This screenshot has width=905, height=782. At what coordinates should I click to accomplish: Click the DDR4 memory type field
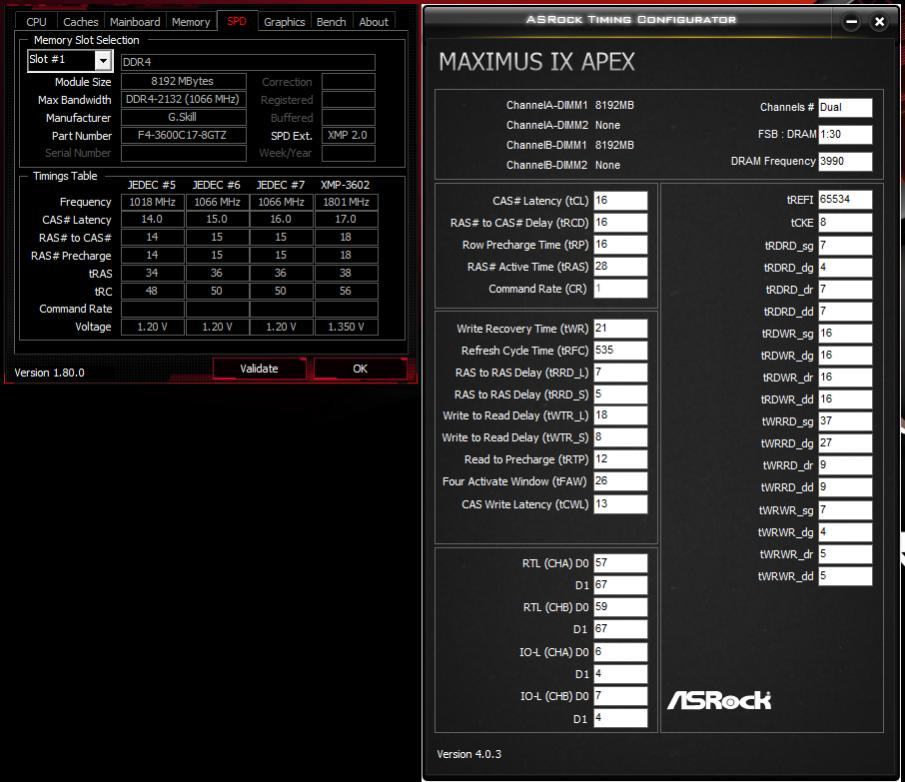tap(248, 62)
